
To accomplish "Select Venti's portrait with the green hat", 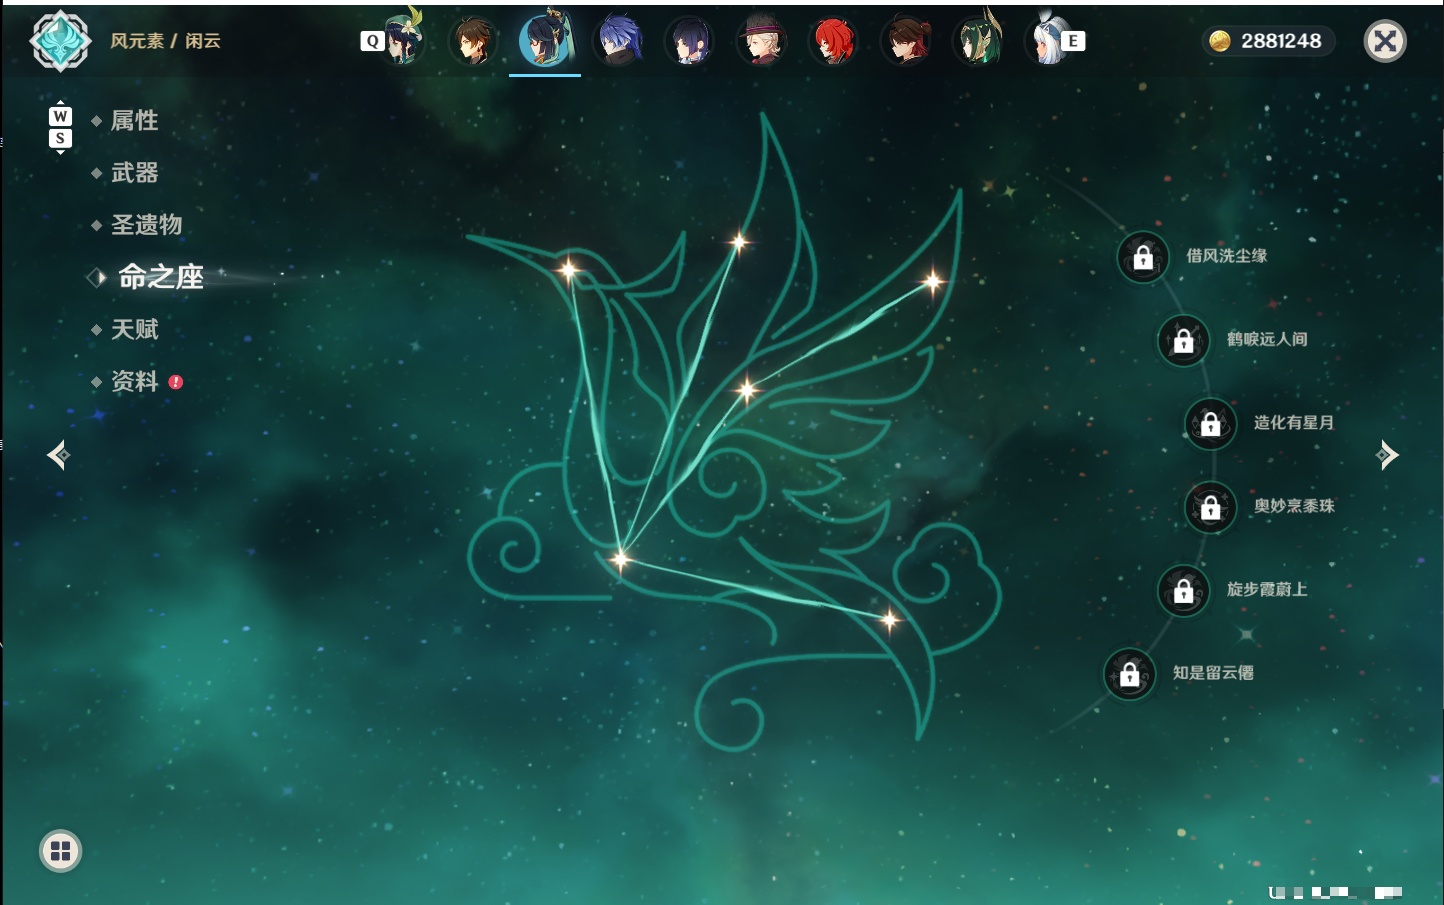I will point(405,38).
